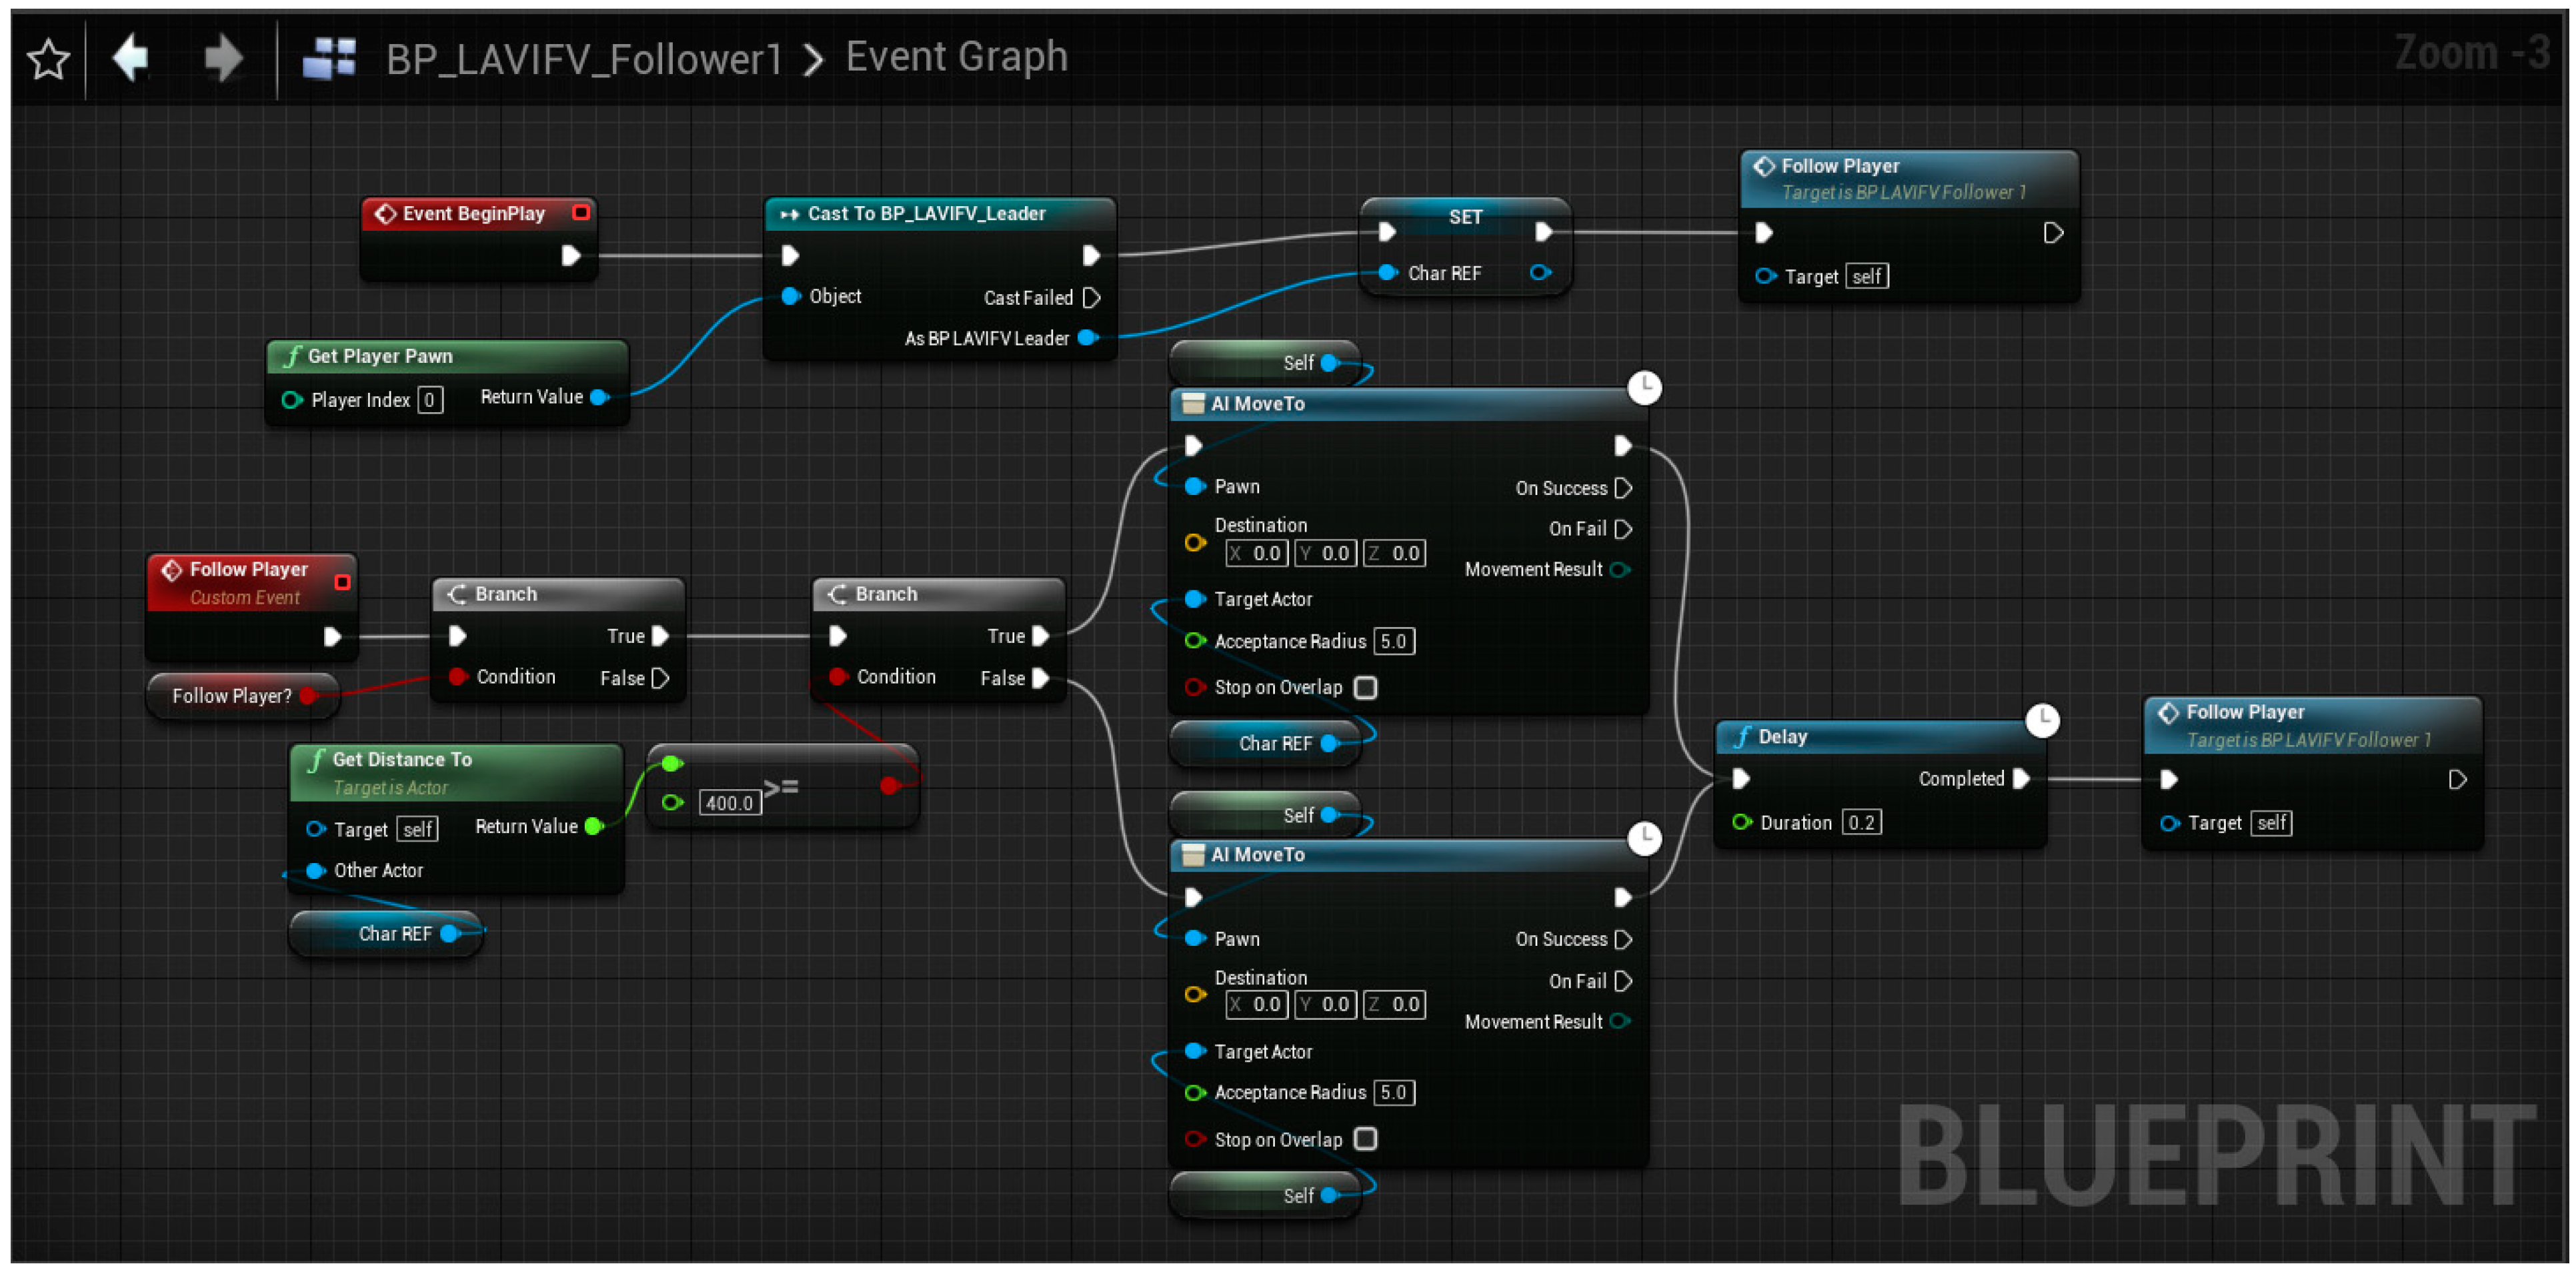
Task: Go back with the left arrow
Action: (x=131, y=58)
